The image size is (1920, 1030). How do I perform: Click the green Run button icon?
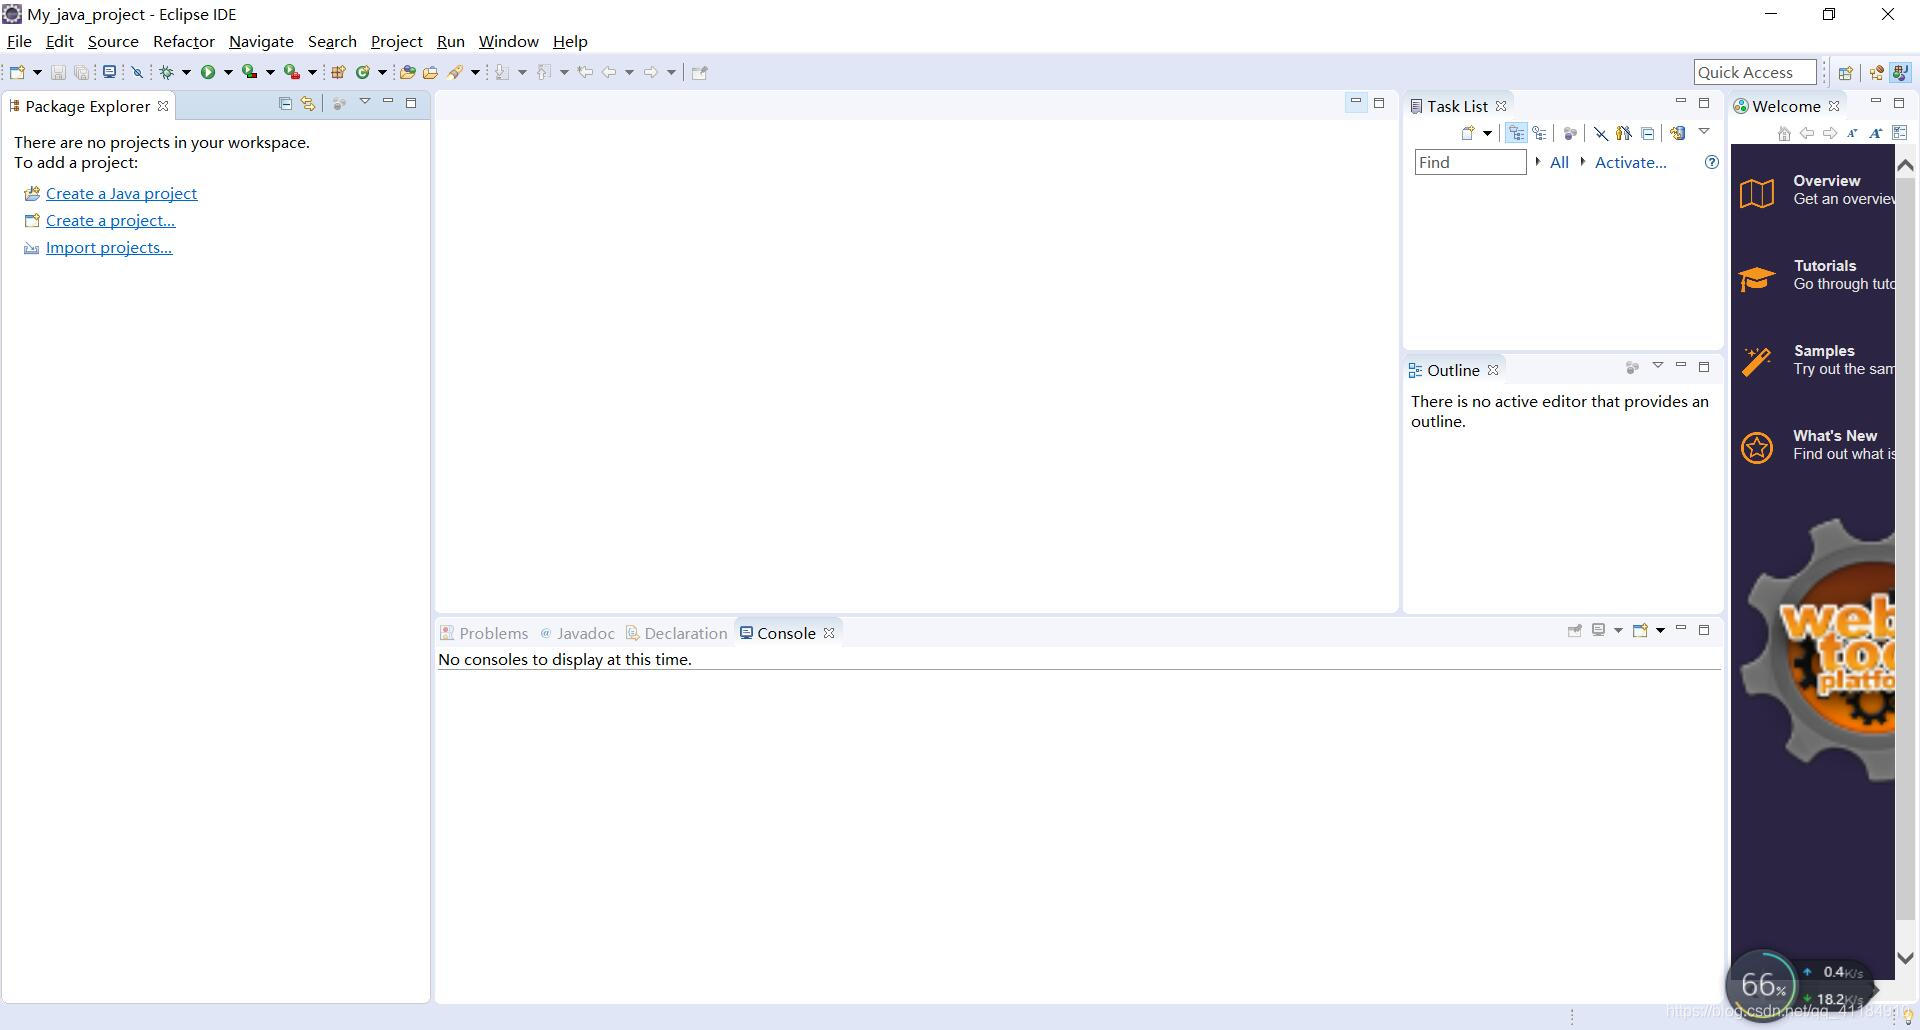point(208,72)
